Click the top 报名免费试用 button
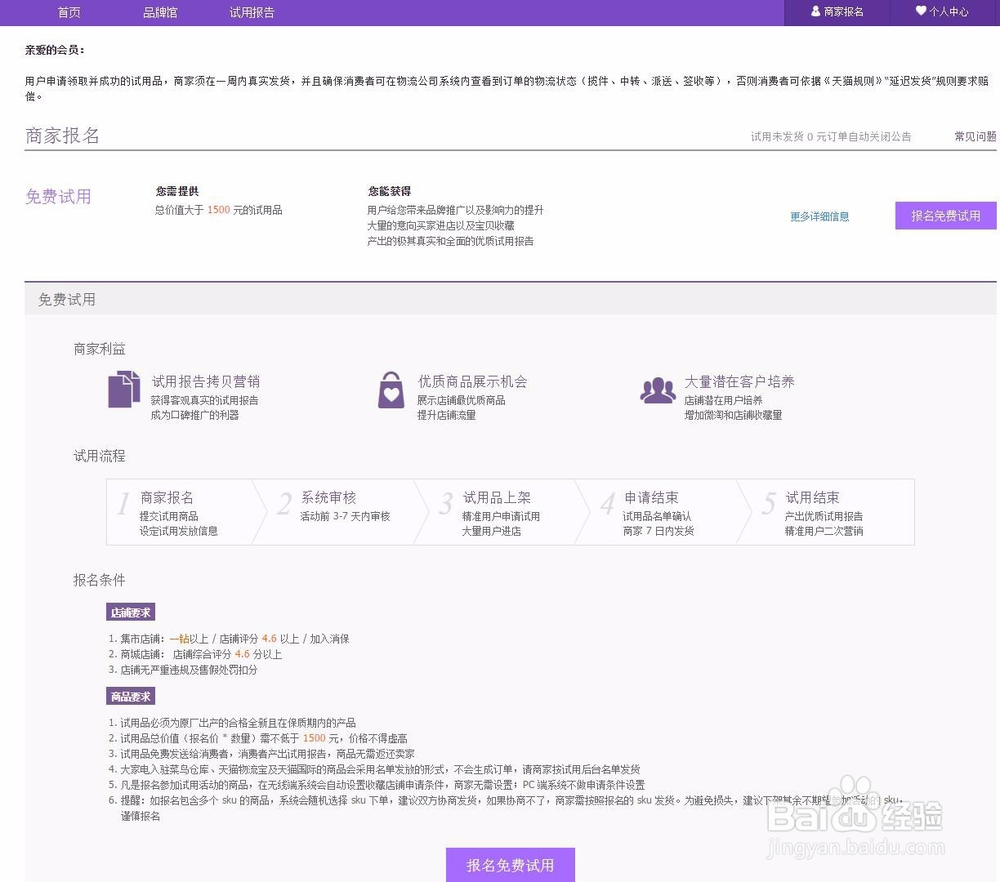 tap(945, 216)
